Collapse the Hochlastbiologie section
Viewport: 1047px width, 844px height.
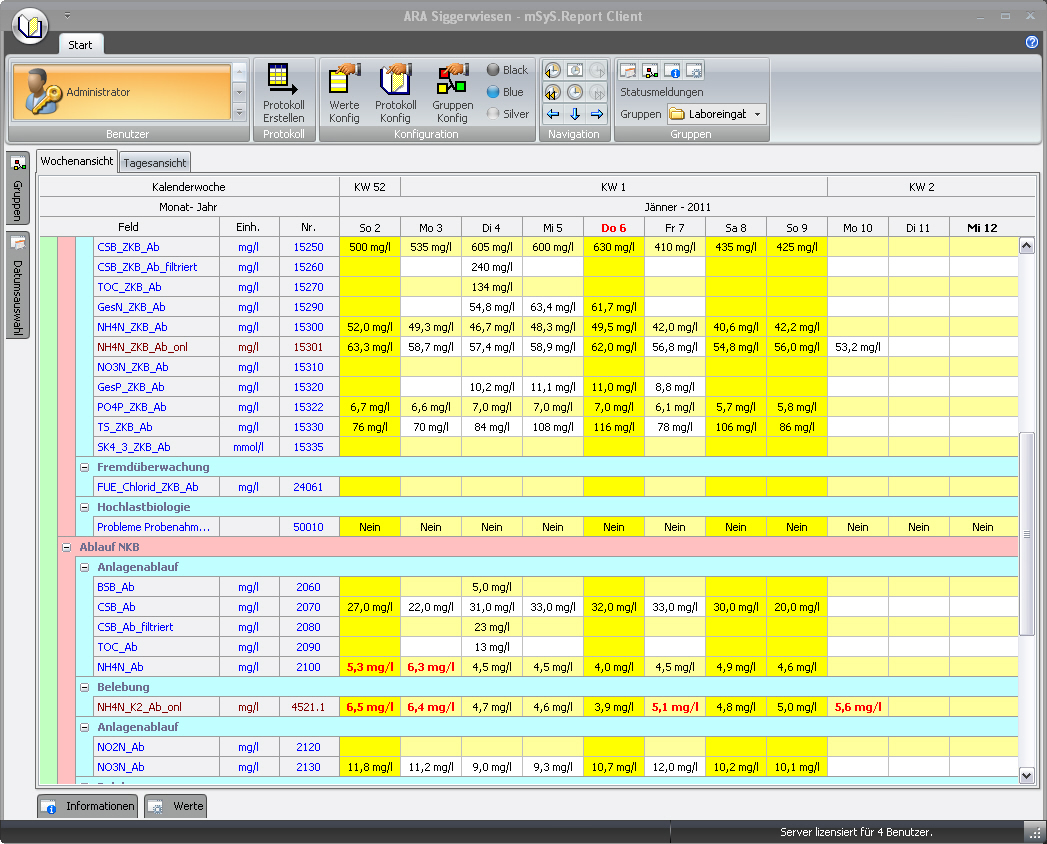click(85, 507)
